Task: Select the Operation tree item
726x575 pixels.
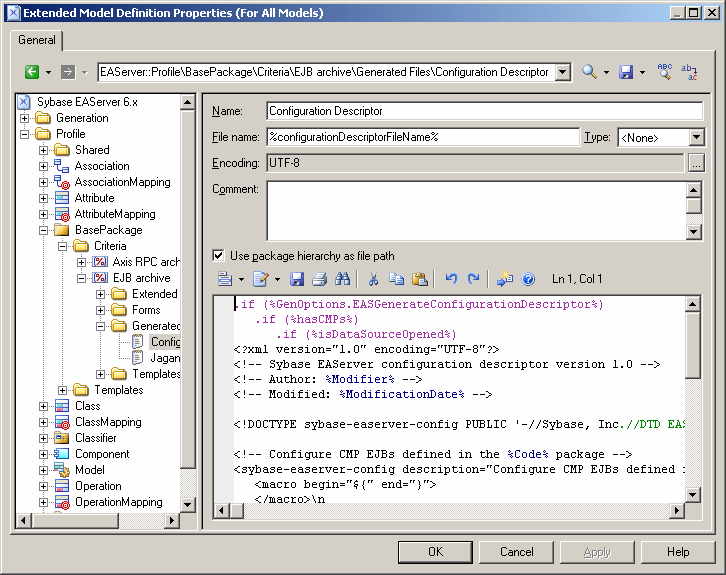Action: pos(98,486)
